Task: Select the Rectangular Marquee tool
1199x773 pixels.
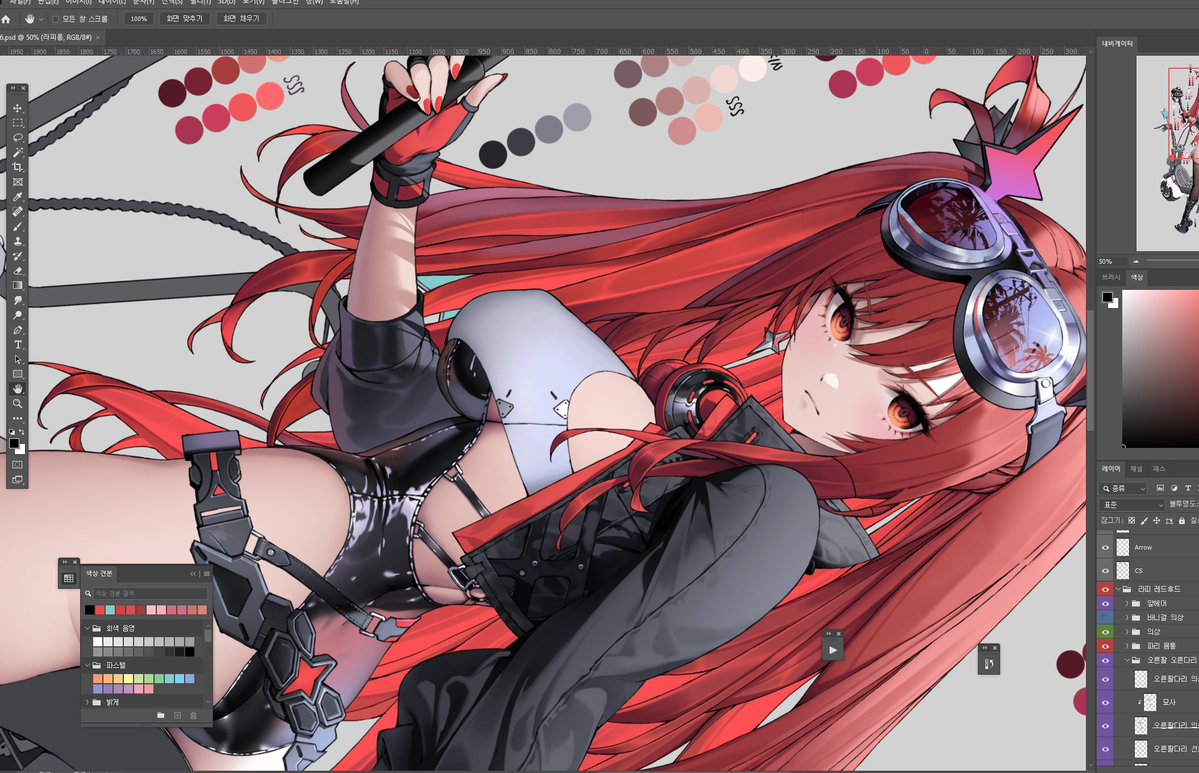Action: pyautogui.click(x=18, y=123)
